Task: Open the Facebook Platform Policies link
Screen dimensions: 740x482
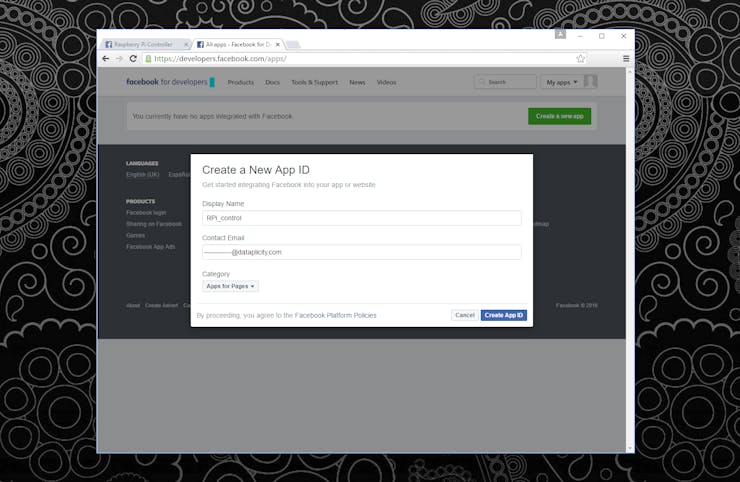Action: click(336, 315)
